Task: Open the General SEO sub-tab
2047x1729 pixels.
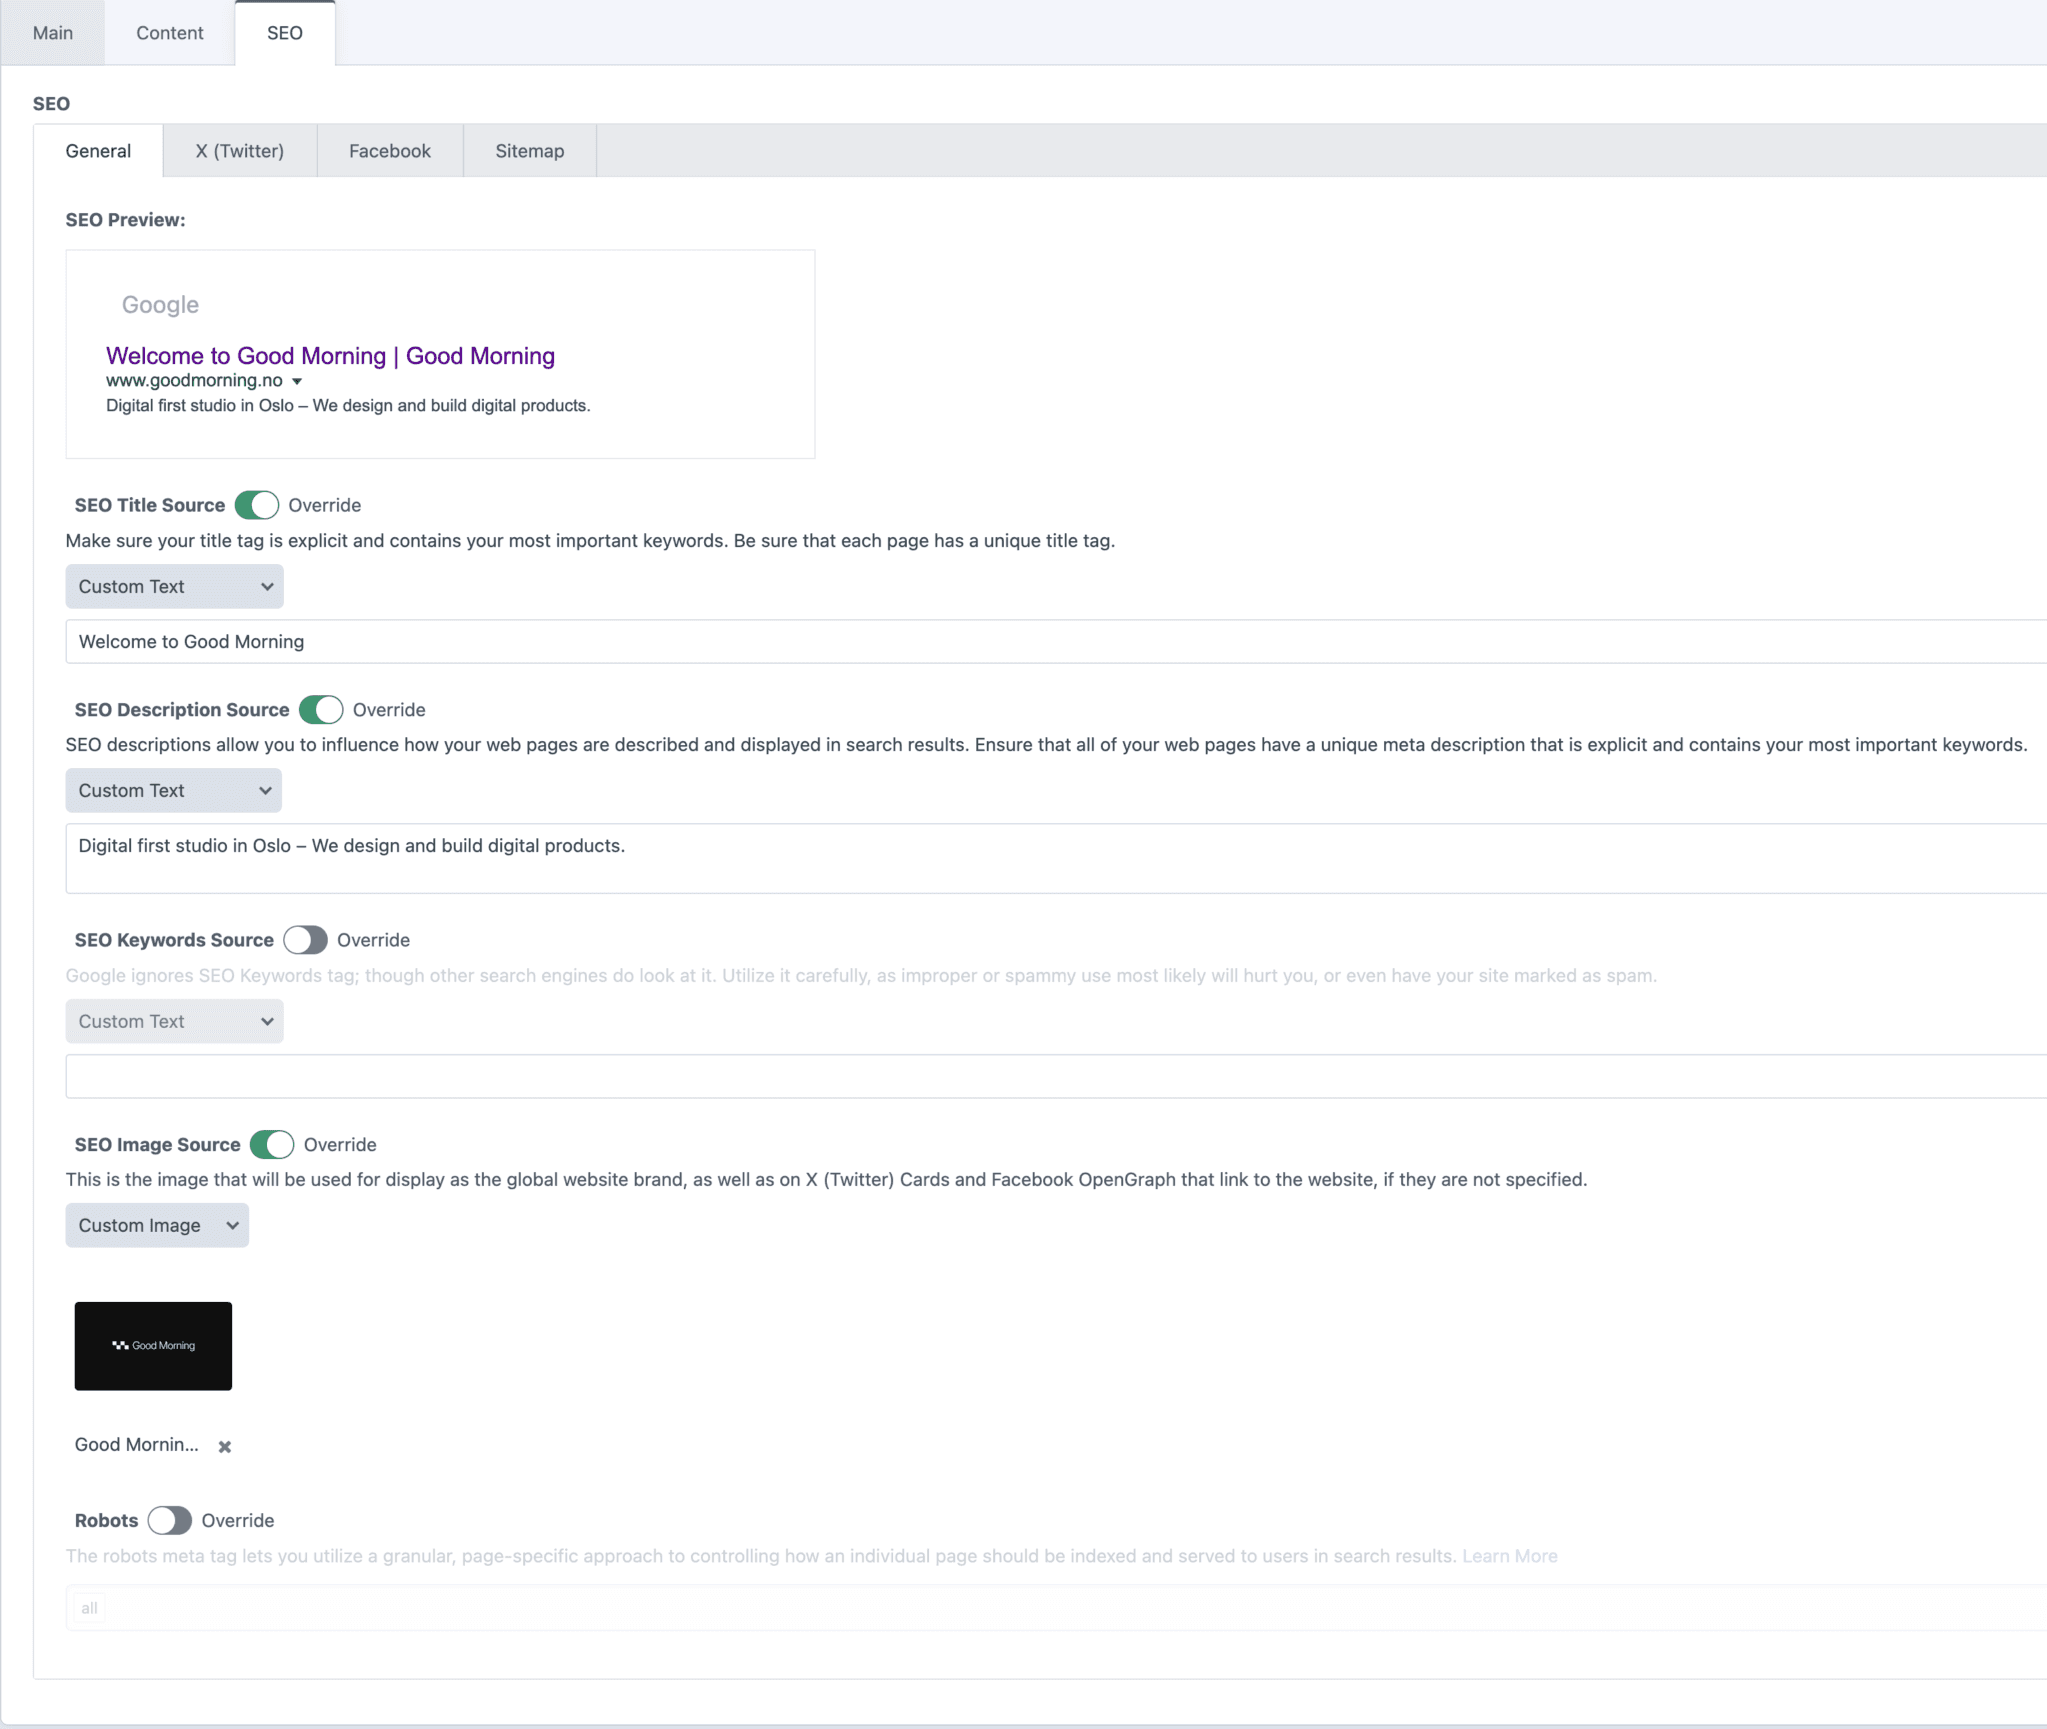Action: tap(98, 151)
